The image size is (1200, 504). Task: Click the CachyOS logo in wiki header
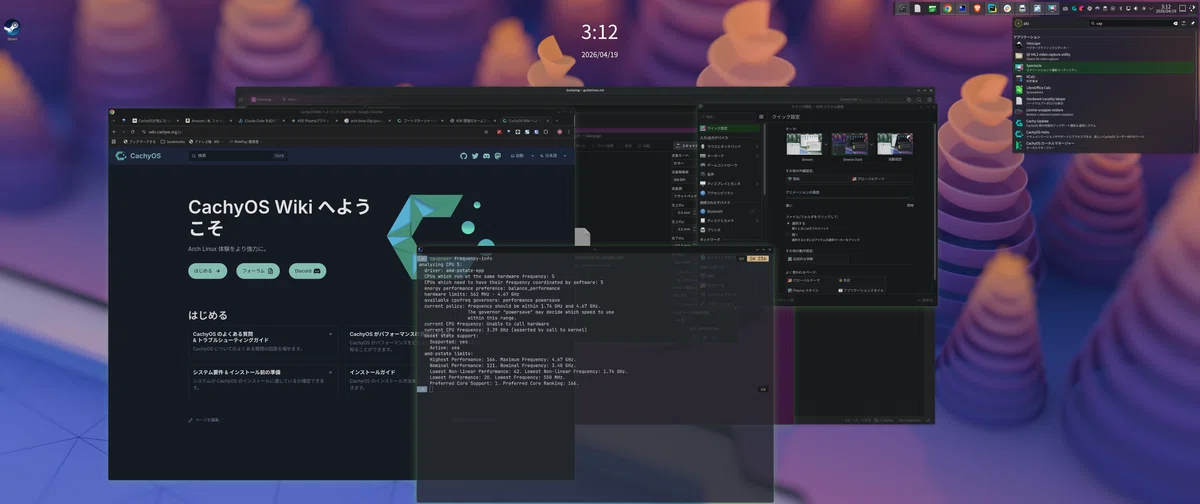[138, 156]
